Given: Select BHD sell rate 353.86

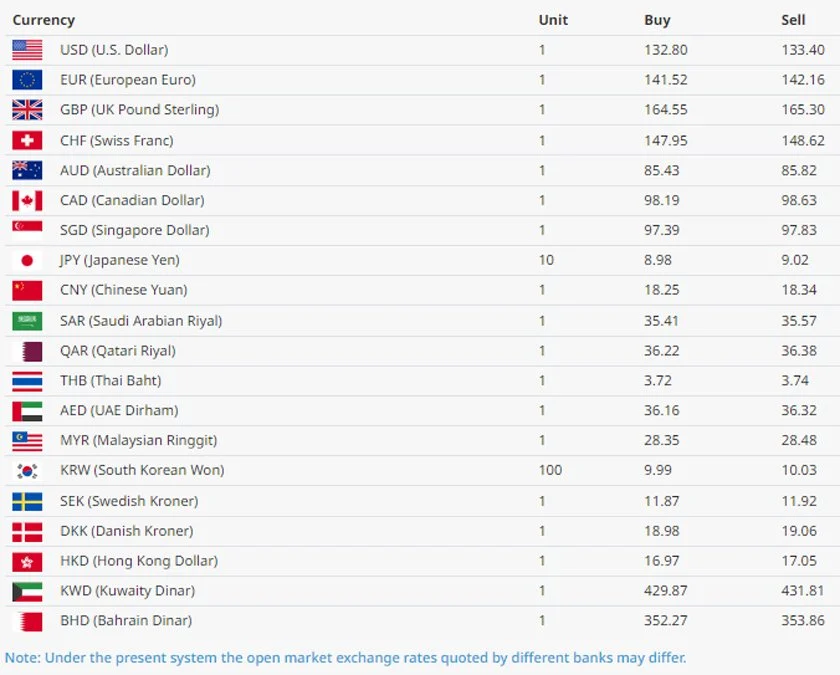Looking at the screenshot, I should (x=803, y=621).
